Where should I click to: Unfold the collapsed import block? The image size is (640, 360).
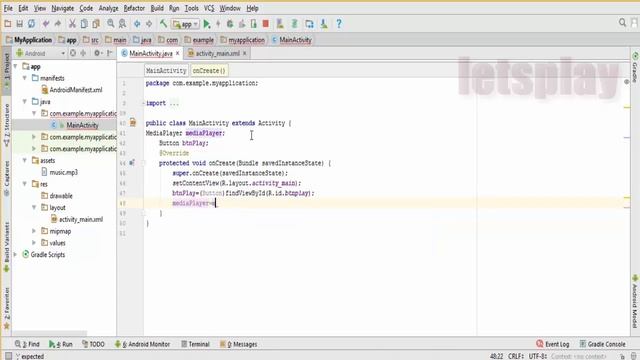point(143,103)
